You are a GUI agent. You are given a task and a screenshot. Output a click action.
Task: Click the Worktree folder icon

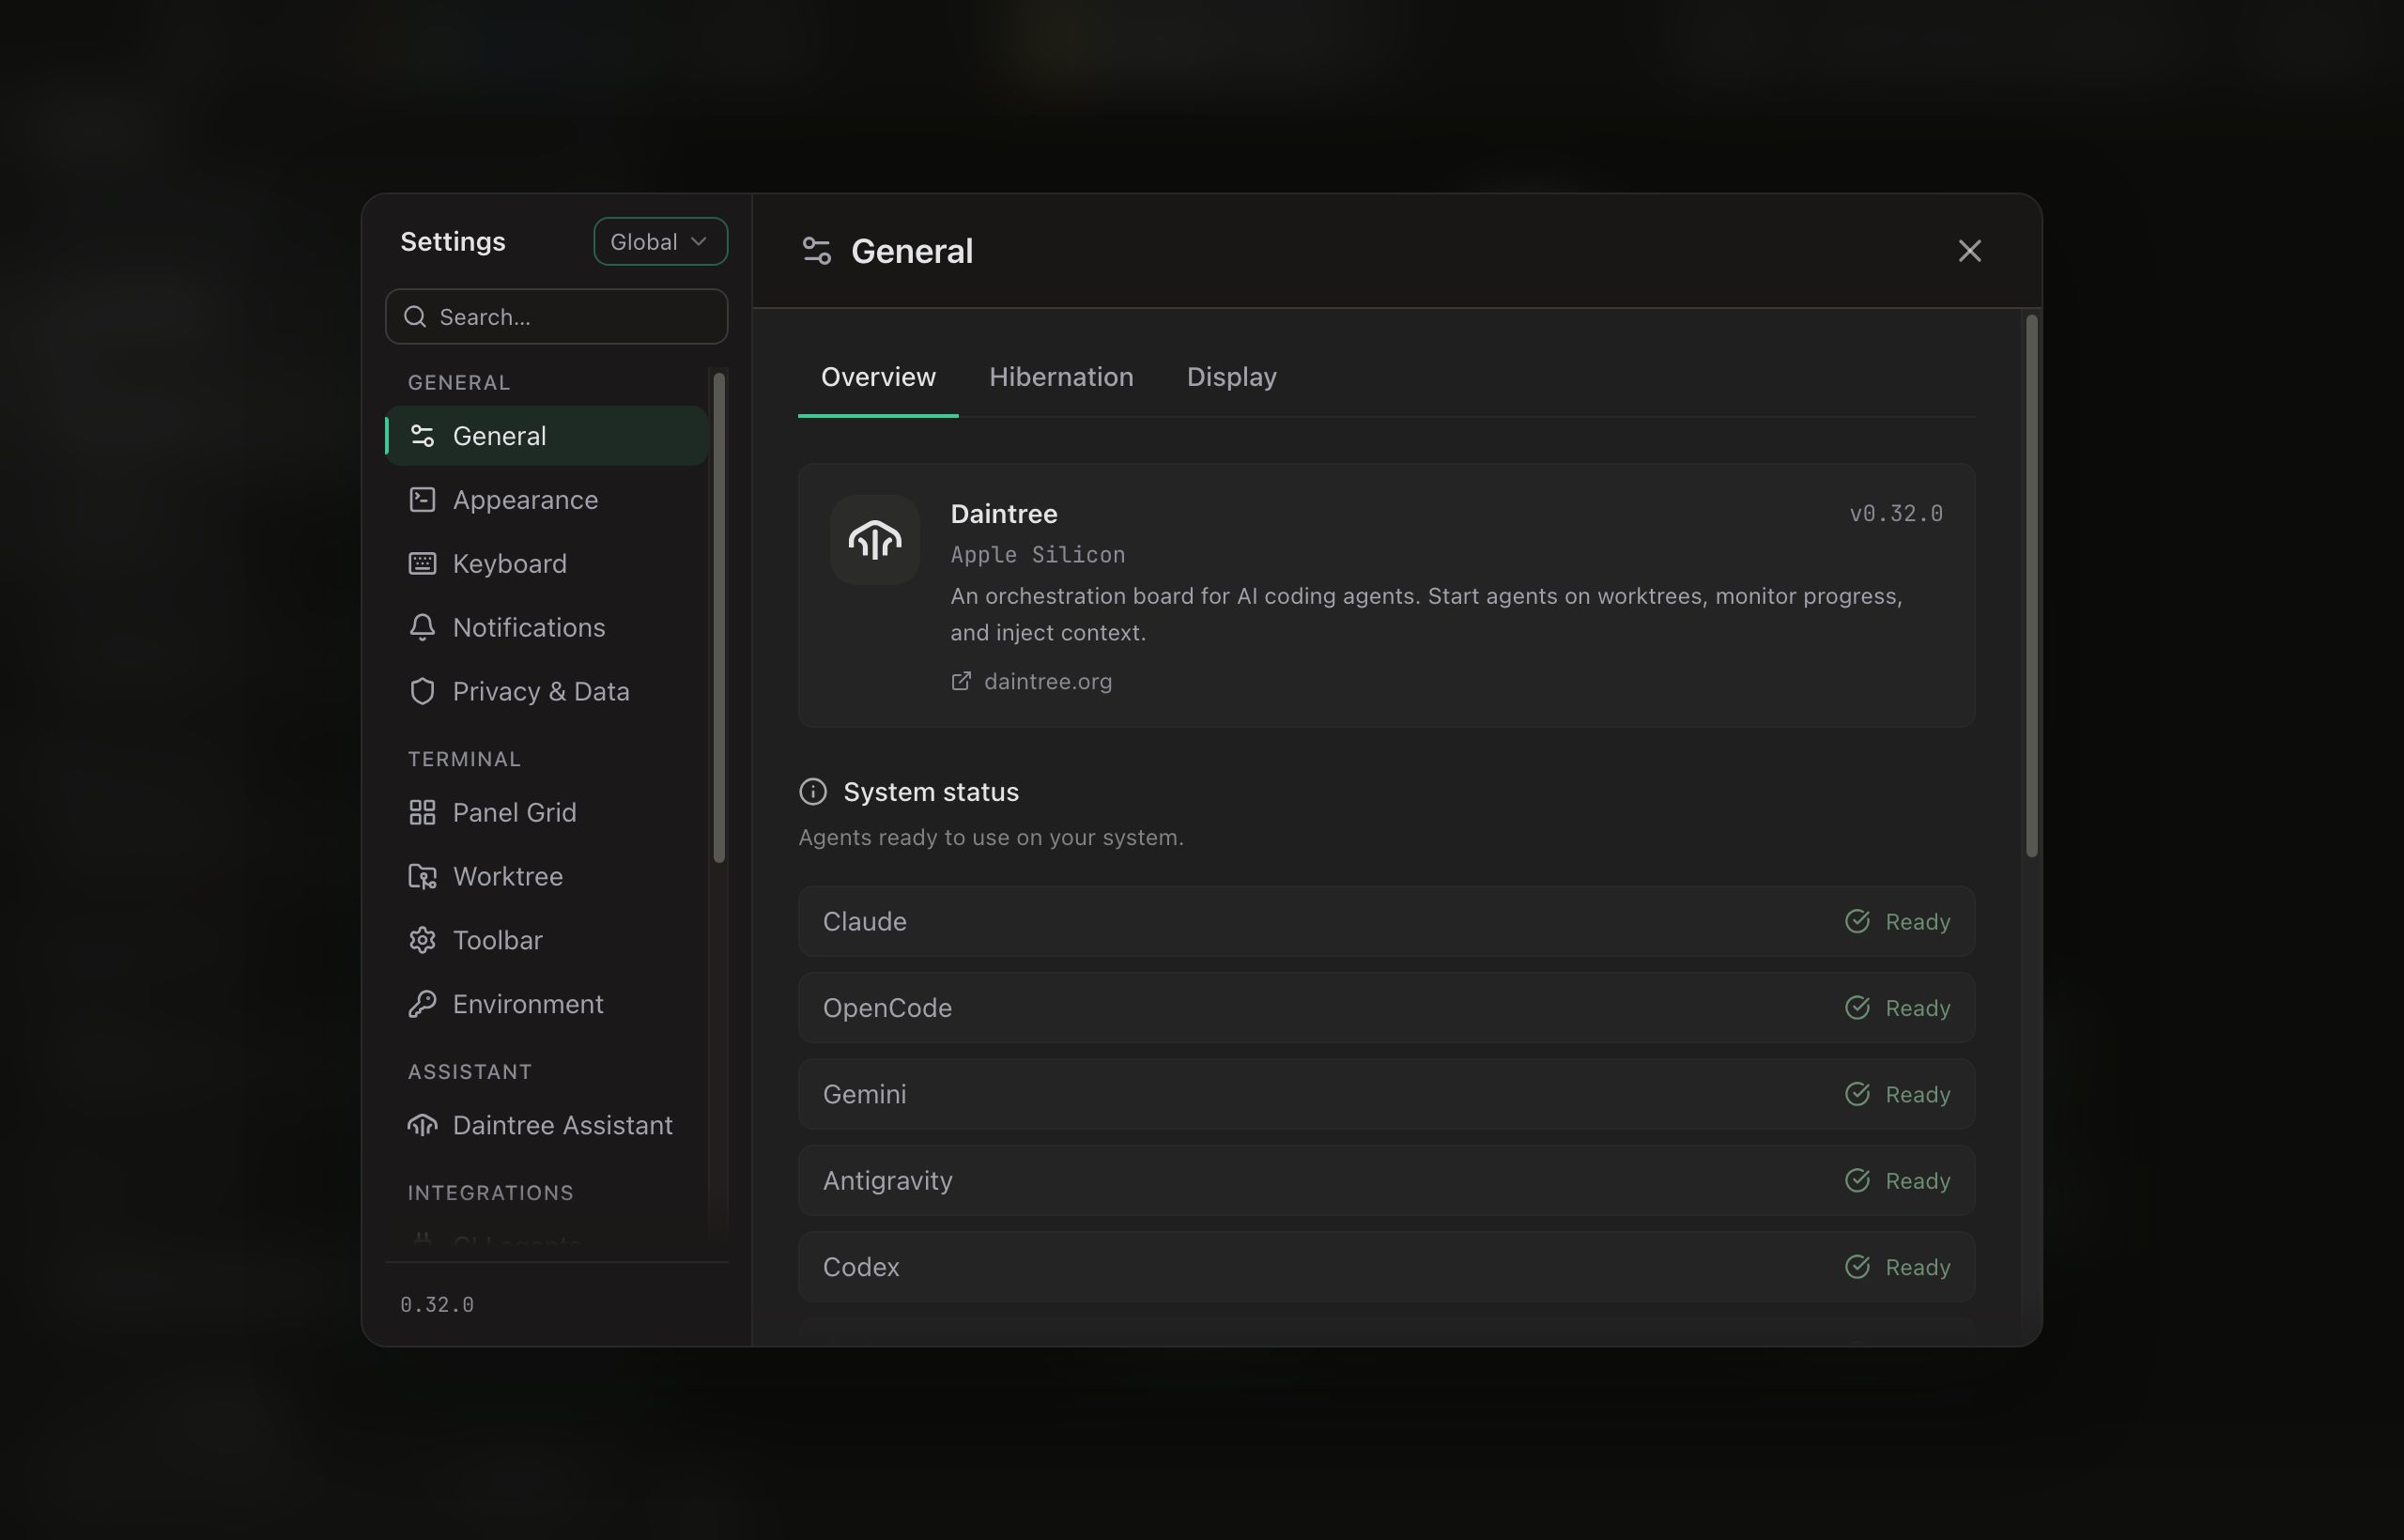(422, 877)
